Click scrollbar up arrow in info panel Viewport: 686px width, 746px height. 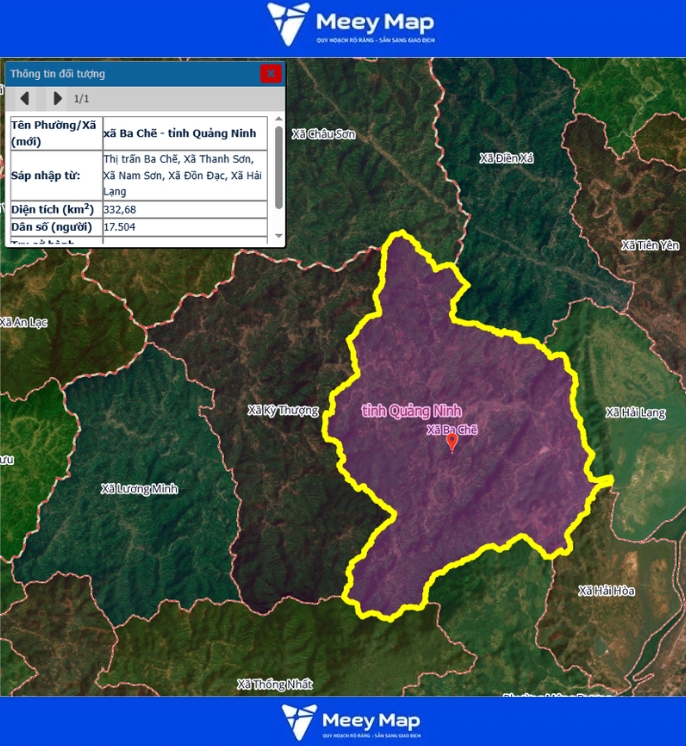[x=279, y=123]
